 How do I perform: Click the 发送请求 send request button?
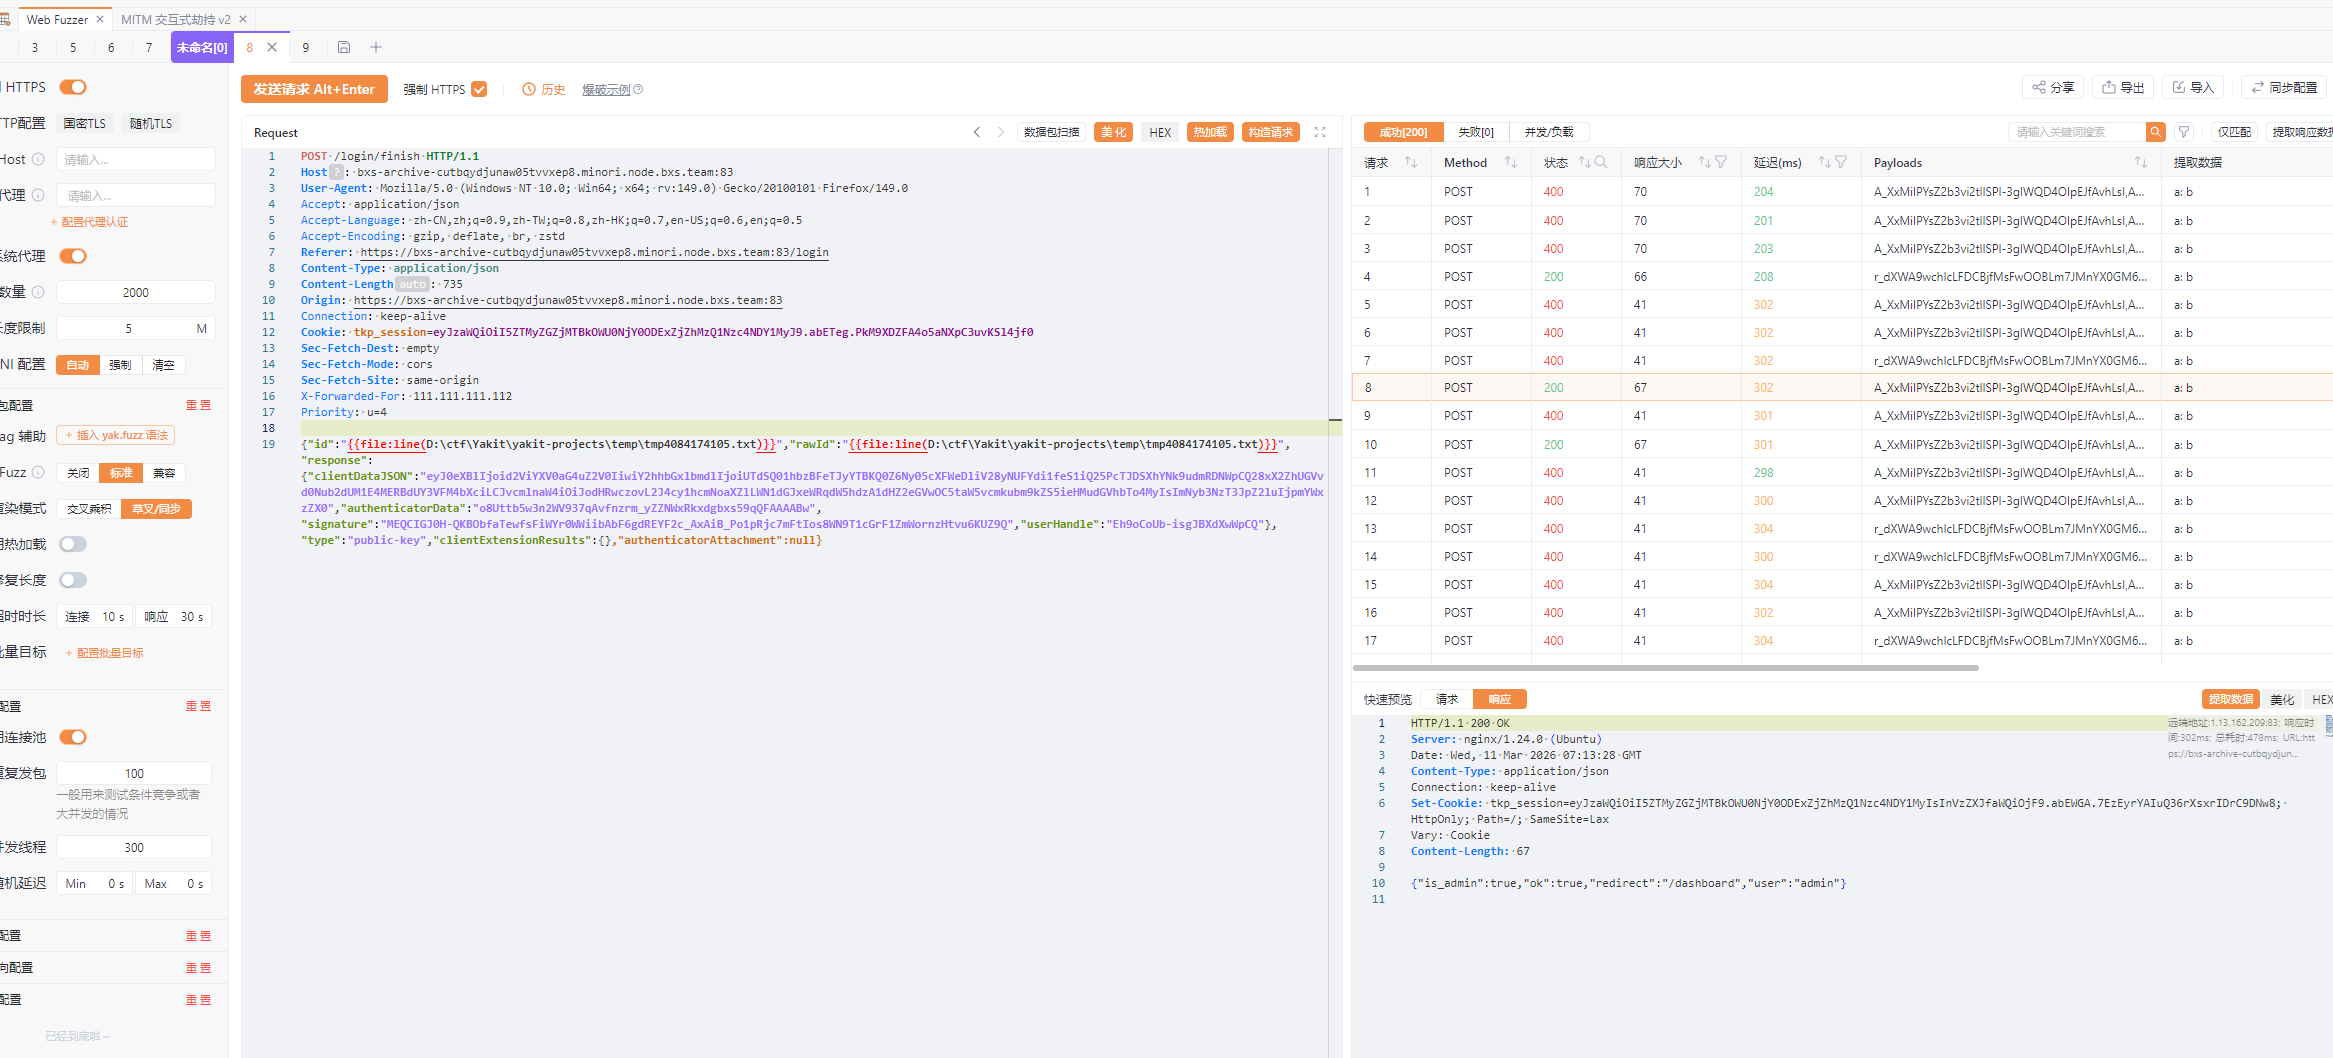(x=313, y=89)
